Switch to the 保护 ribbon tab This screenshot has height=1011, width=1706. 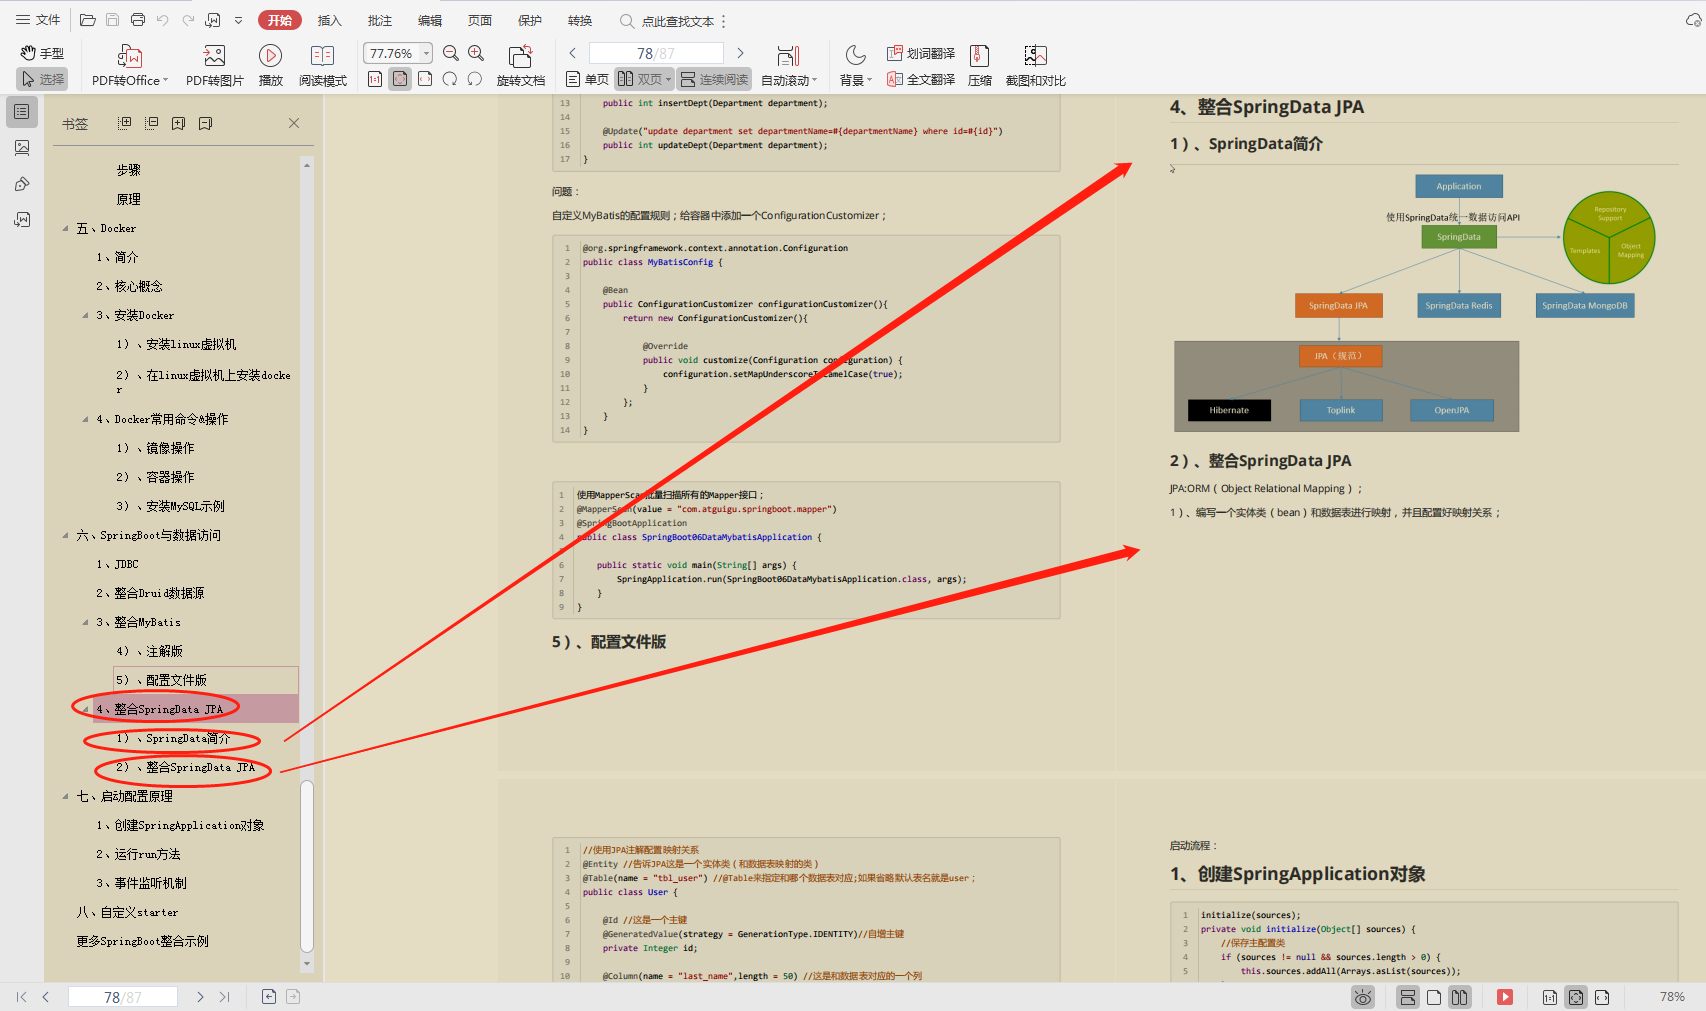tap(529, 20)
